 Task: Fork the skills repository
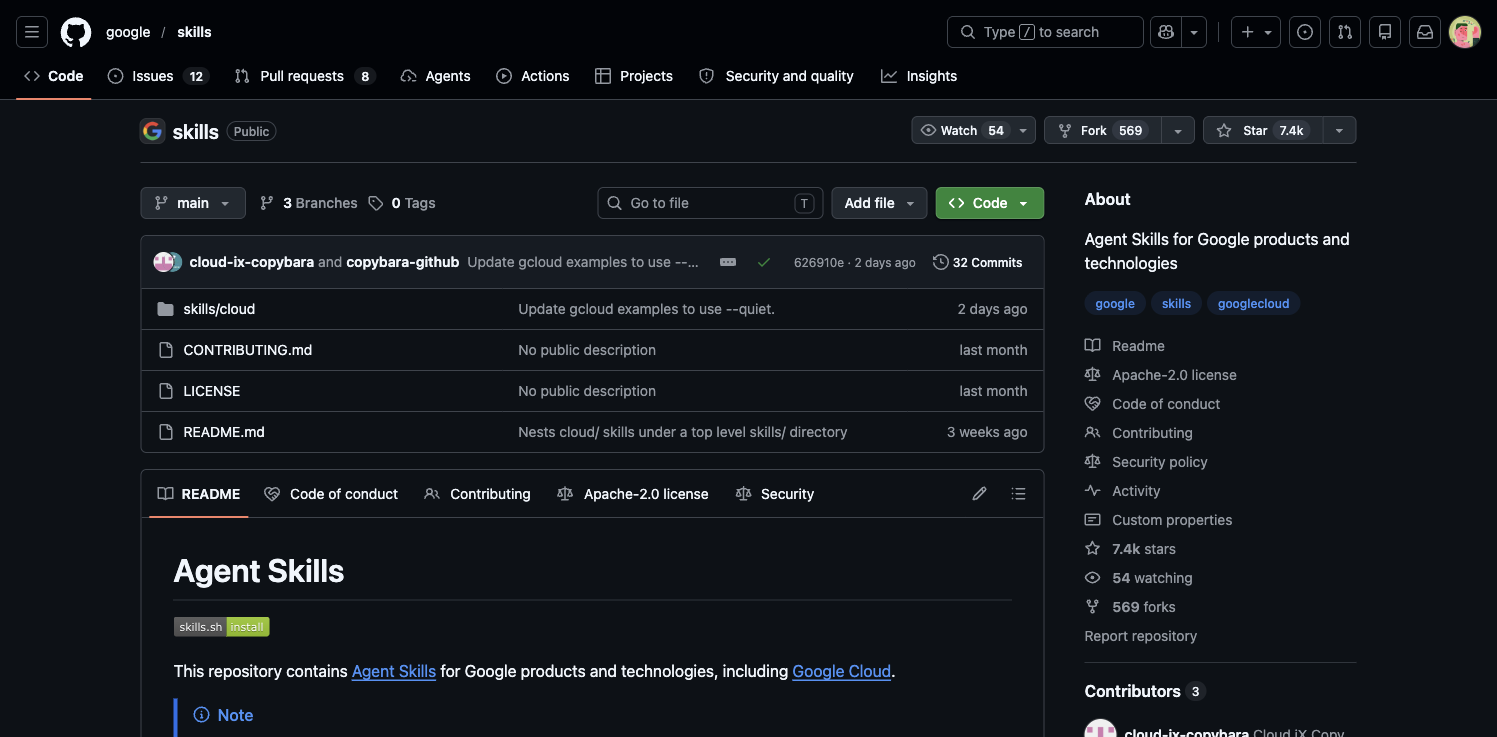(x=1102, y=131)
